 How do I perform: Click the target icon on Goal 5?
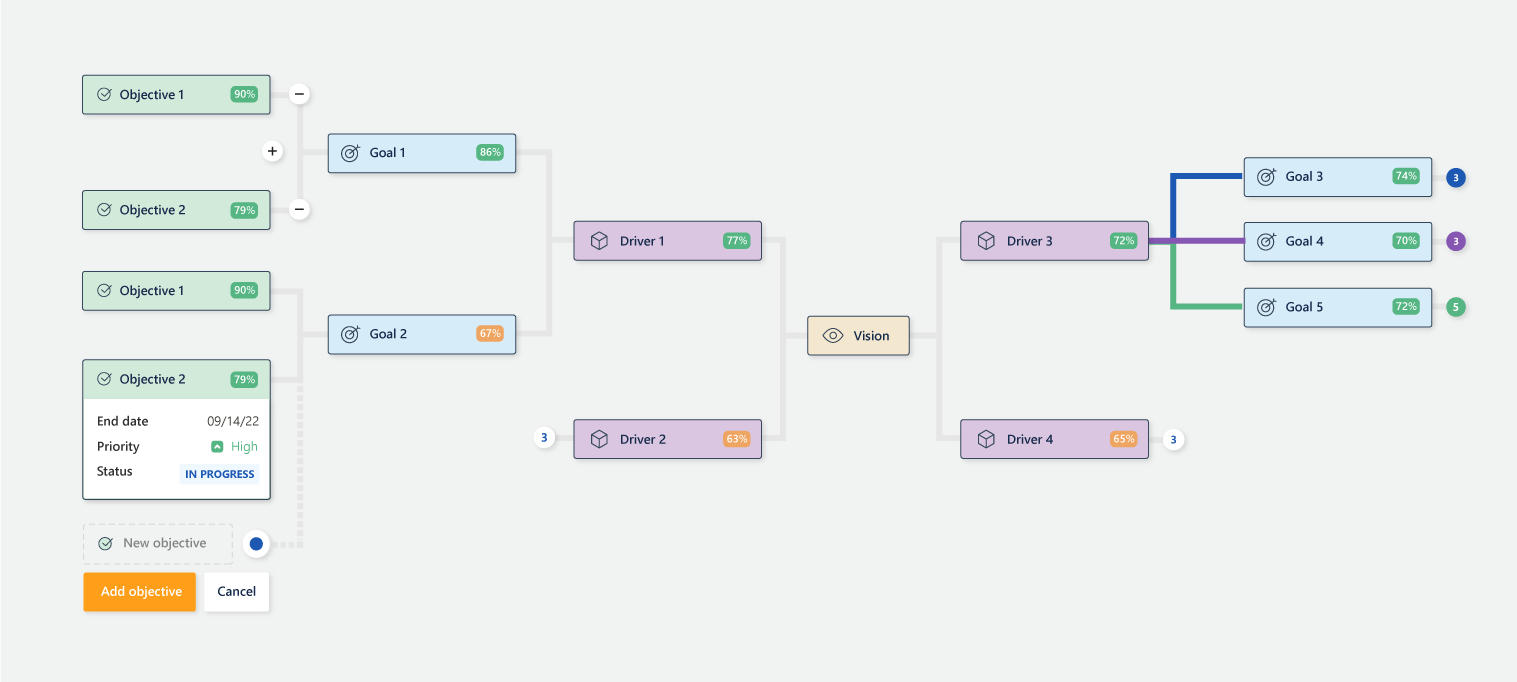click(x=1266, y=307)
